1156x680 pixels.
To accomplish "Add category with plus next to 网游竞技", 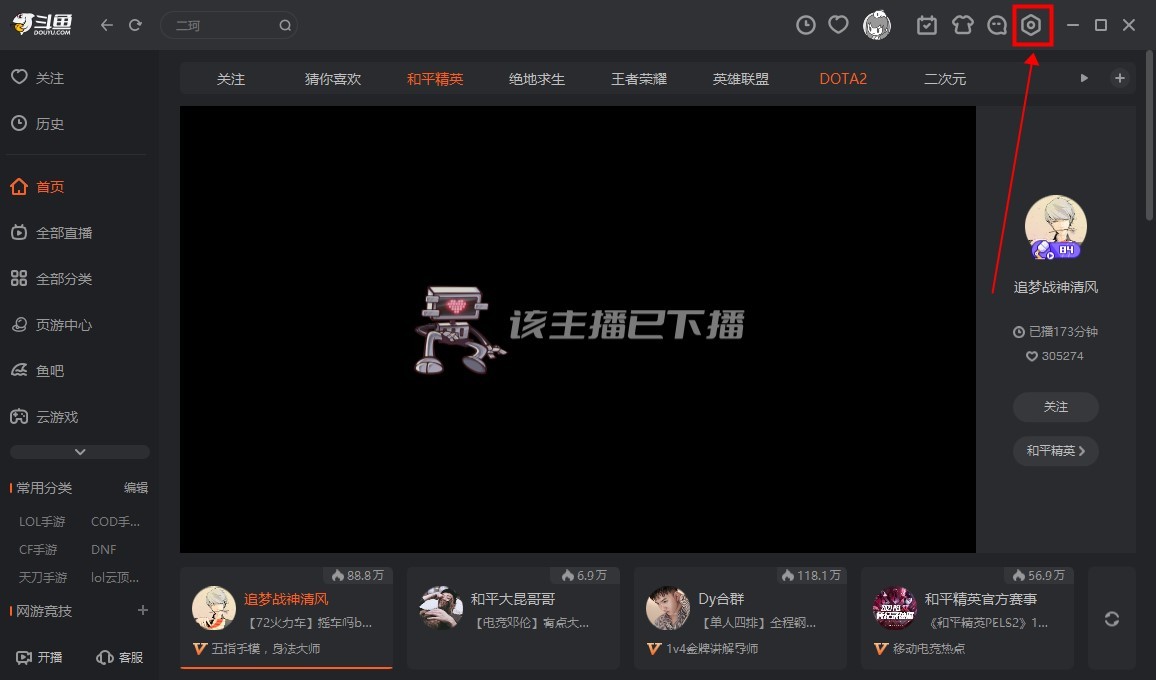I will point(142,610).
